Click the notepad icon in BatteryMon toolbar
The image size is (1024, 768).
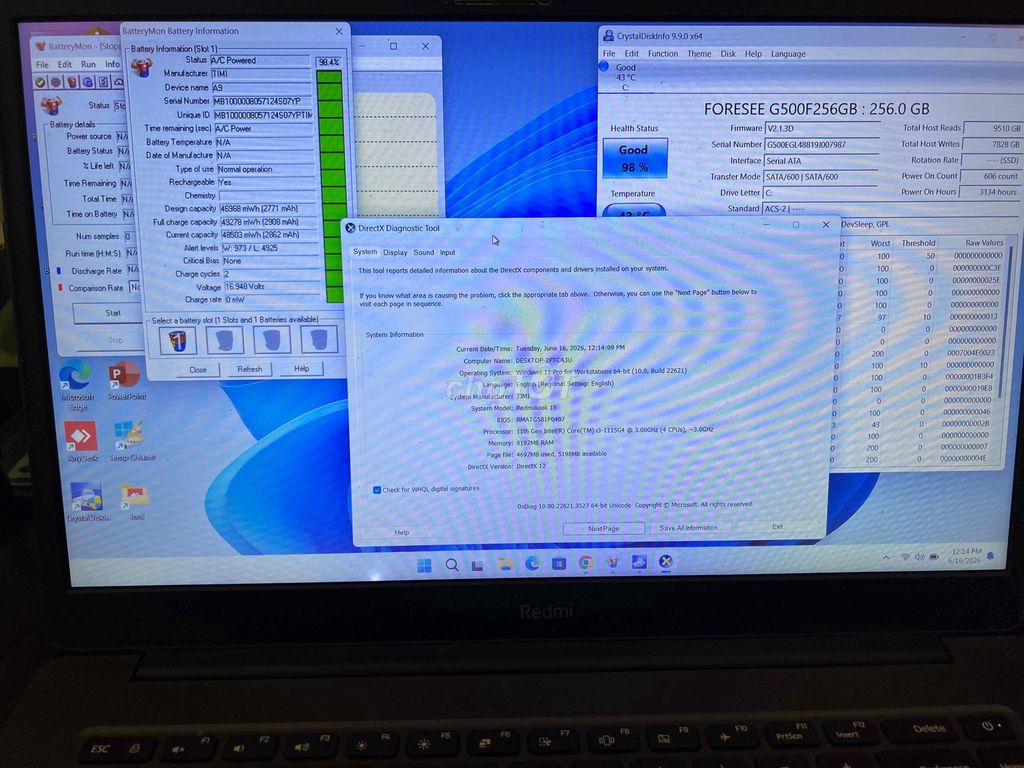[x=103, y=82]
